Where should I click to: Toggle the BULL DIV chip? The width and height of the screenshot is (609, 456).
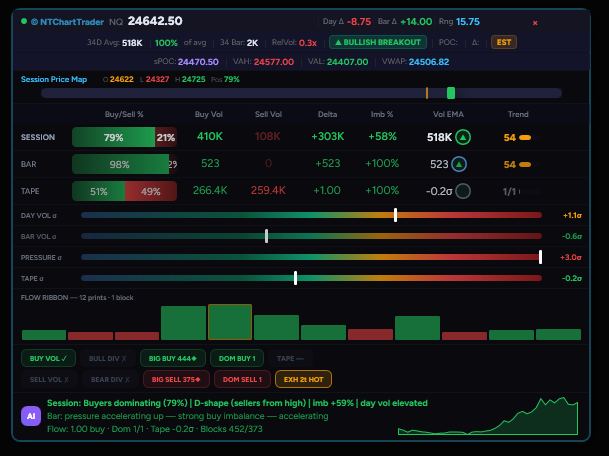[x=108, y=359]
